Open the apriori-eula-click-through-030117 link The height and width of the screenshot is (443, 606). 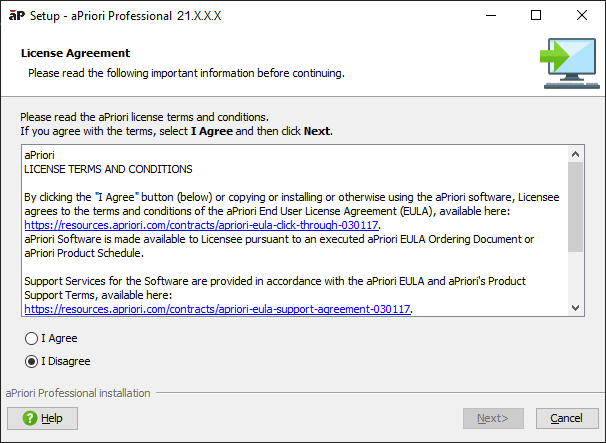click(x=201, y=226)
